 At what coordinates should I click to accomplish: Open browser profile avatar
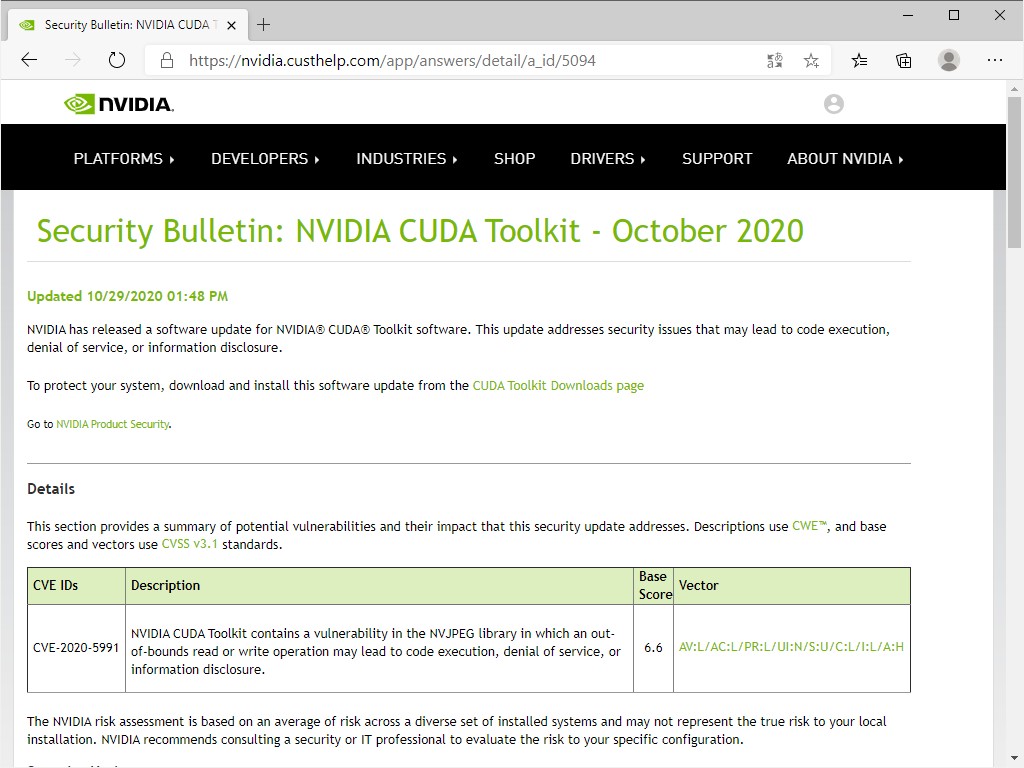point(948,60)
